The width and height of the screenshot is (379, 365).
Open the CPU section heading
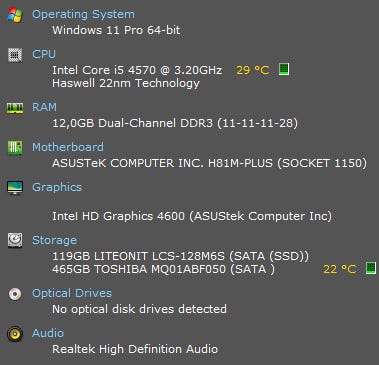(44, 54)
